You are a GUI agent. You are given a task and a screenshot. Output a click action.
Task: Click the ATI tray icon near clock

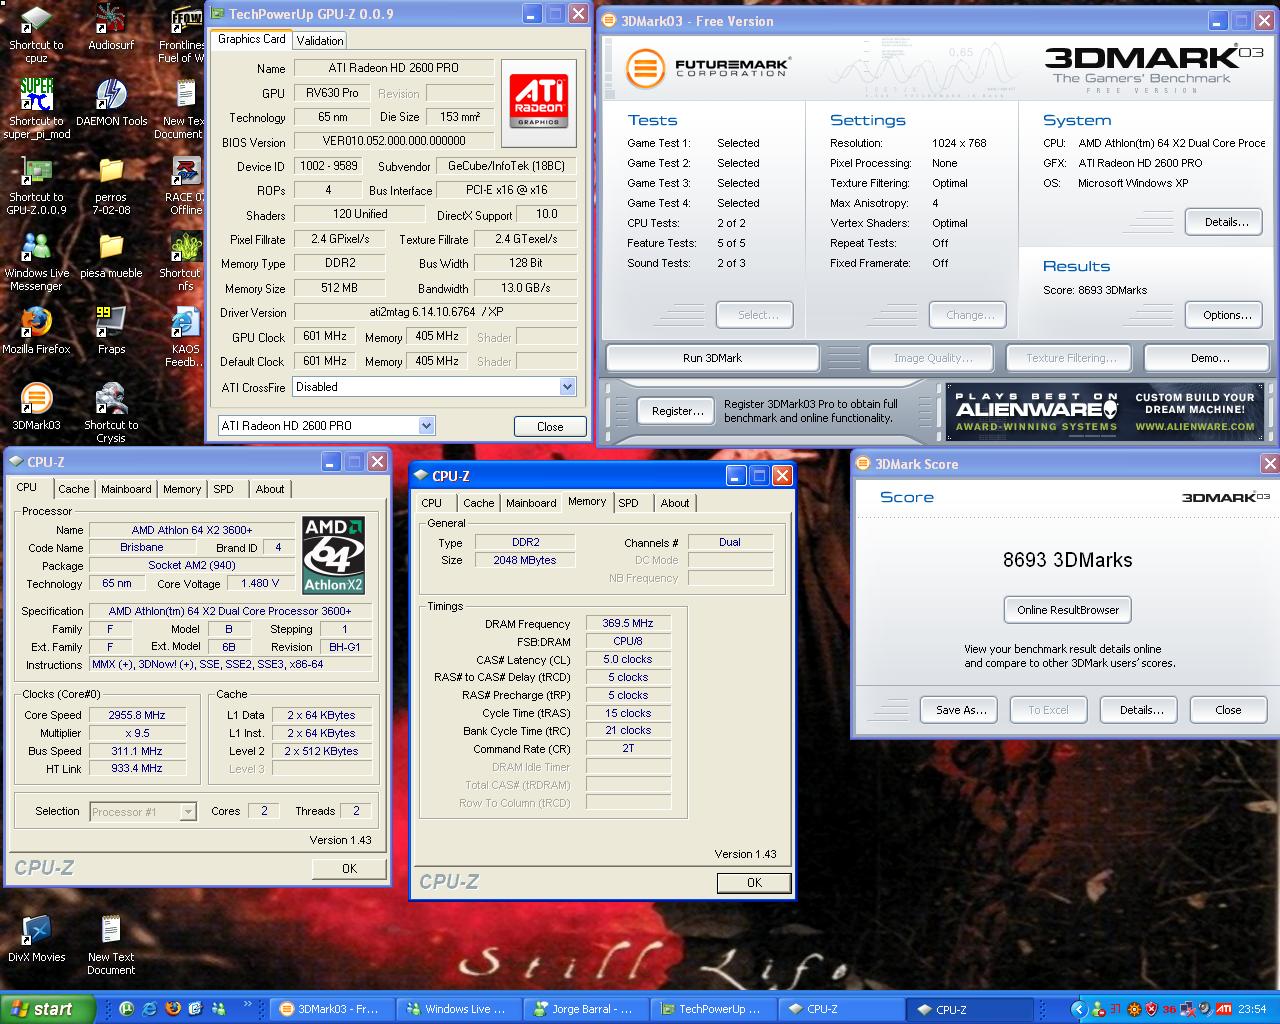pyautogui.click(x=1223, y=1009)
